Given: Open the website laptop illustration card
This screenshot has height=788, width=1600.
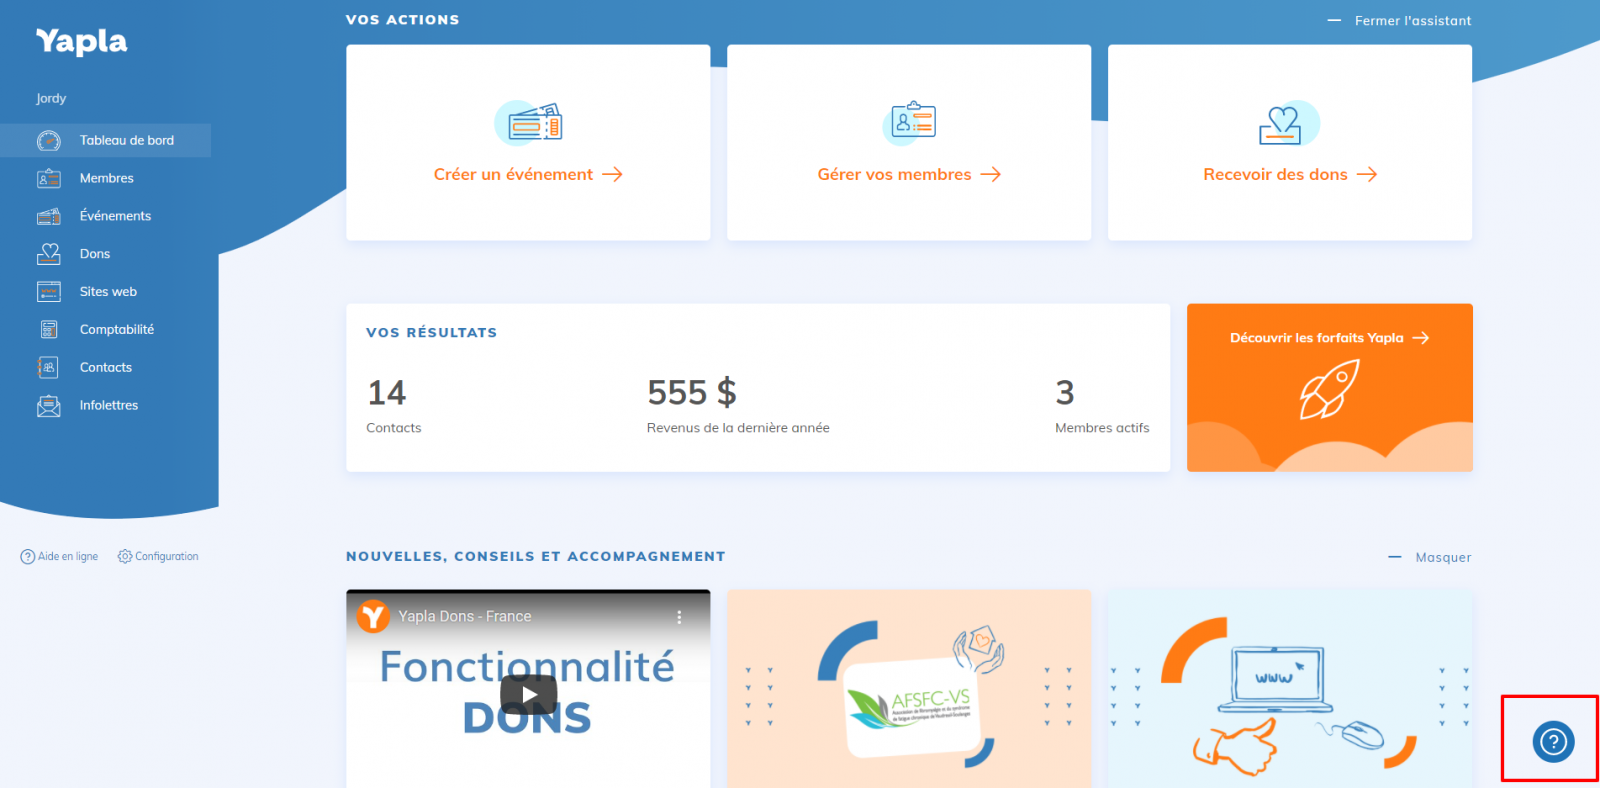Looking at the screenshot, I should pos(1290,689).
